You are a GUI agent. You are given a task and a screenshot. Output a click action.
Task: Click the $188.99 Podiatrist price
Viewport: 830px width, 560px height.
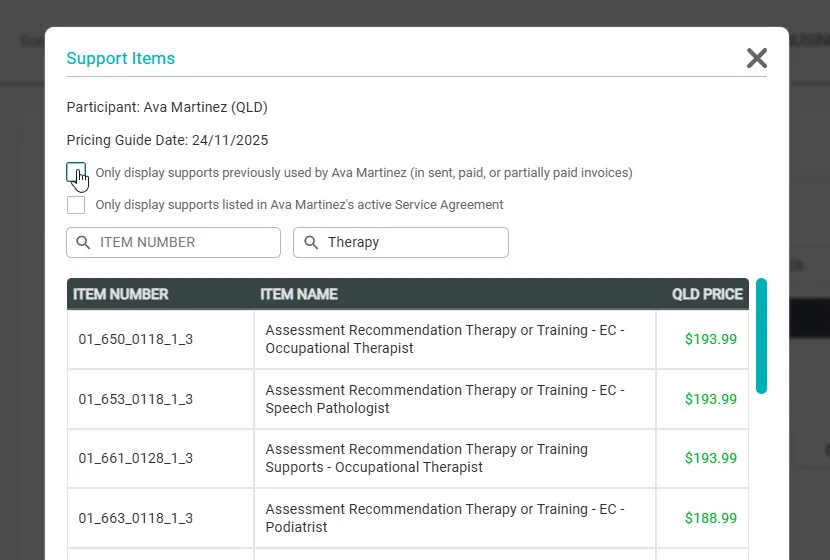coord(711,518)
